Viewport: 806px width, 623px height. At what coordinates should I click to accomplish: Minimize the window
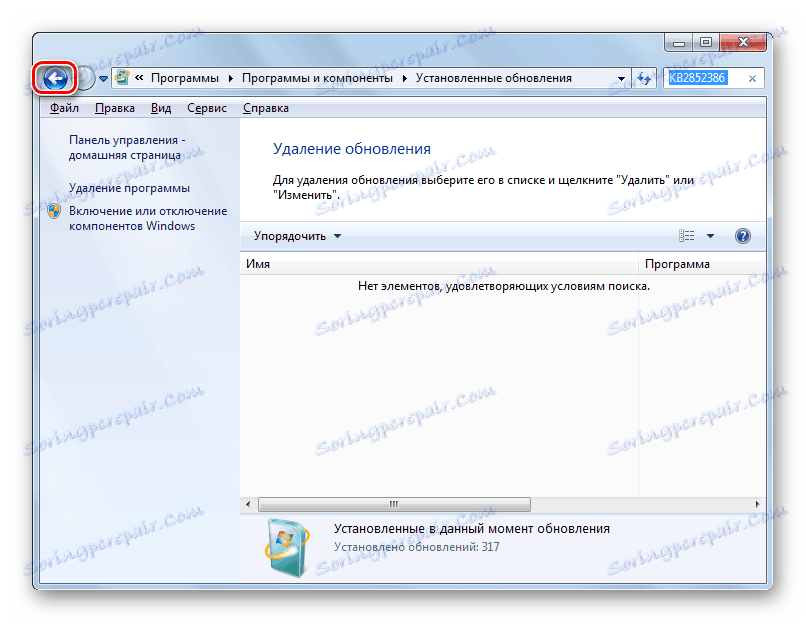[x=679, y=43]
